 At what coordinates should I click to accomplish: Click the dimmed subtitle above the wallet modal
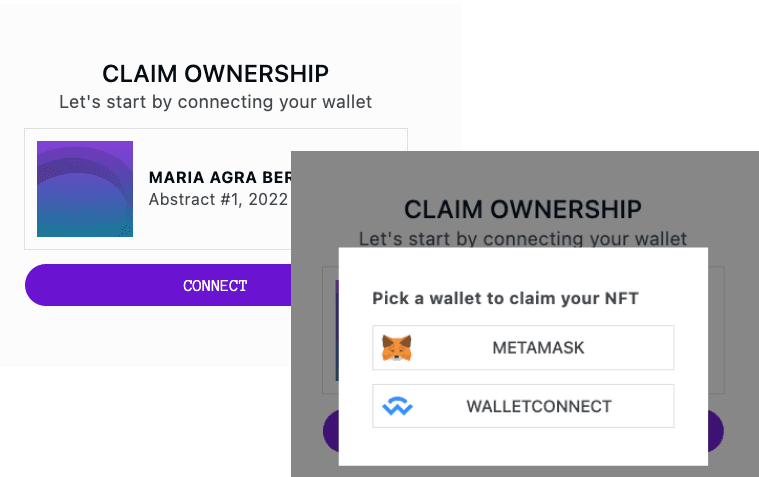coord(522,239)
